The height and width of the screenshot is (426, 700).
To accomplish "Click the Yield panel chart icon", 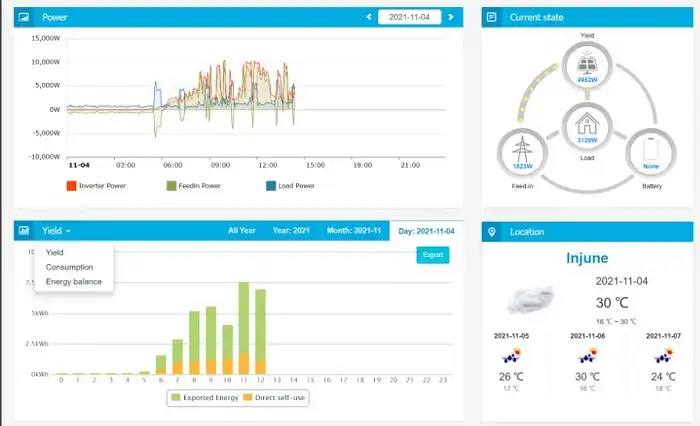I will (x=24, y=231).
